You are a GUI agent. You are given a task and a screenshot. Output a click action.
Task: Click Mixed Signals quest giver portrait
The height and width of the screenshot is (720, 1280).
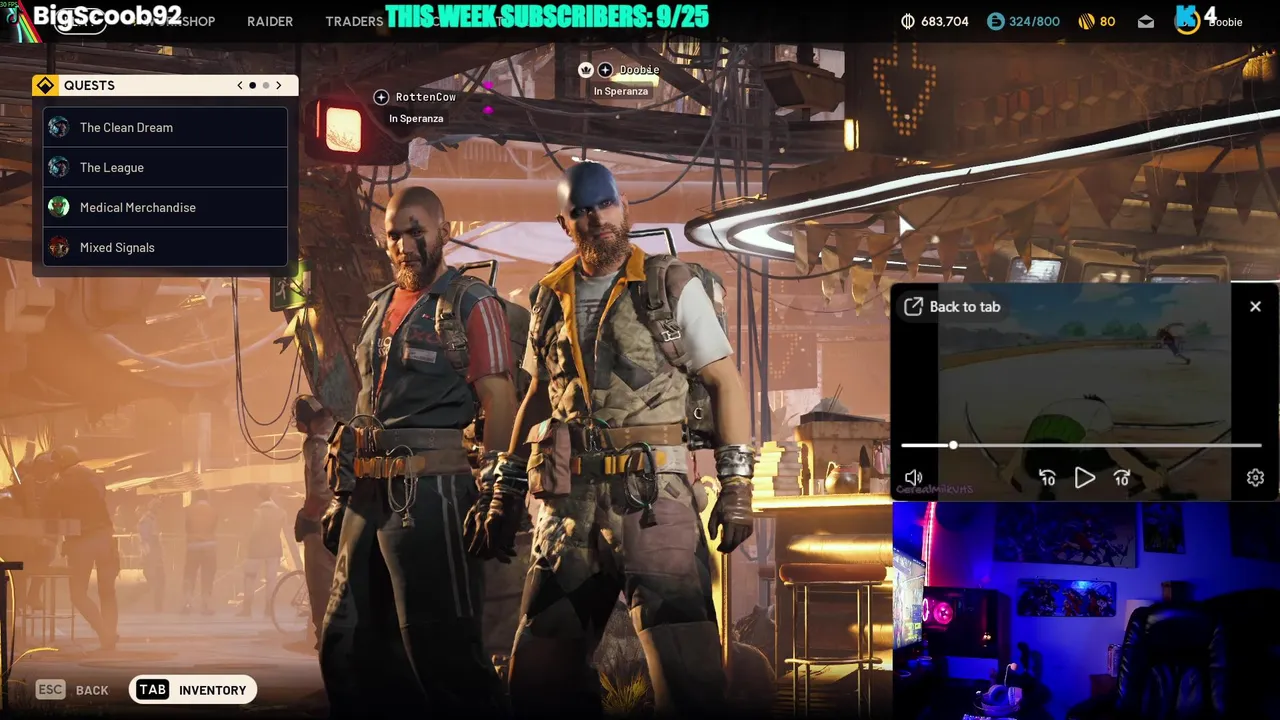[59, 247]
